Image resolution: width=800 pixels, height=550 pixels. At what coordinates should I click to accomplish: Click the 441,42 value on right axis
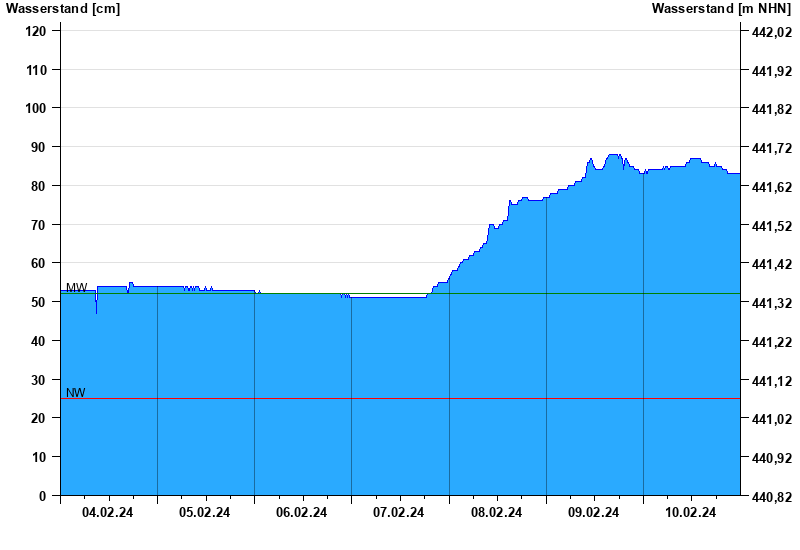click(x=772, y=264)
